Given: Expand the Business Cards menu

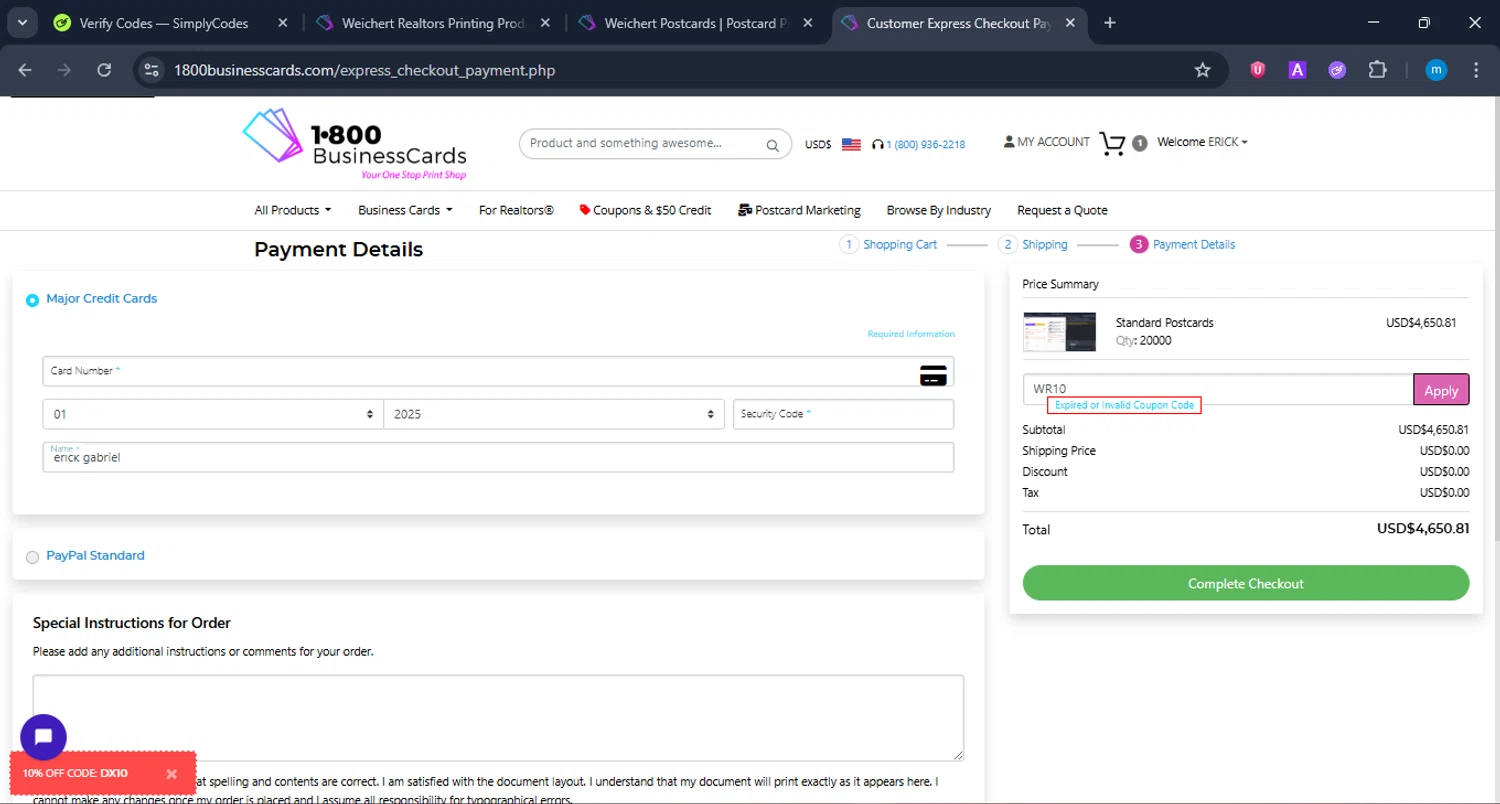Looking at the screenshot, I should pos(405,210).
